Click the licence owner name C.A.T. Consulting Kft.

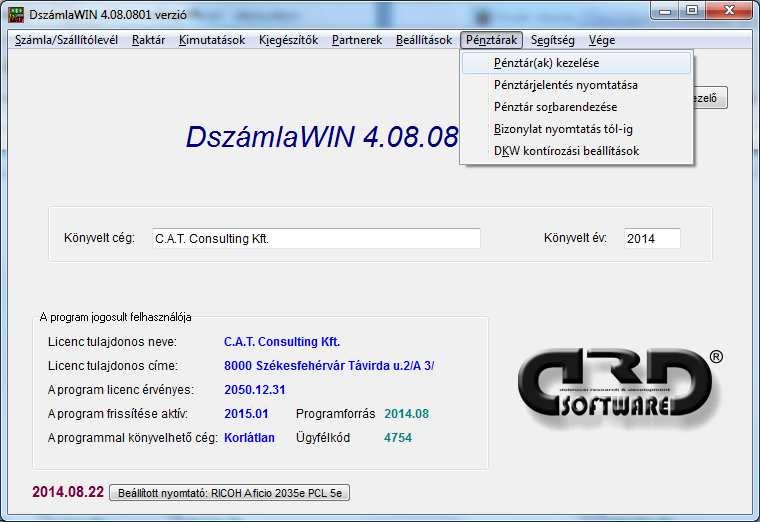(x=282, y=342)
